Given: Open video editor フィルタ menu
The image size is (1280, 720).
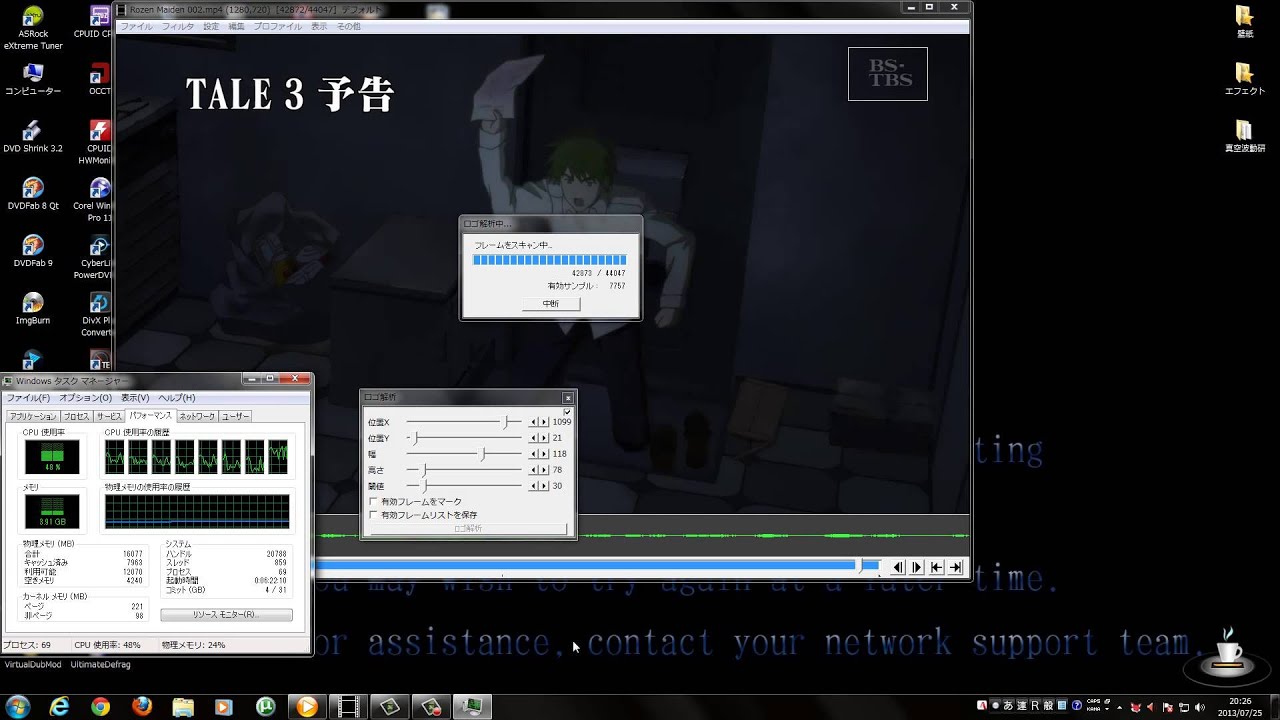Looking at the screenshot, I should [178, 26].
